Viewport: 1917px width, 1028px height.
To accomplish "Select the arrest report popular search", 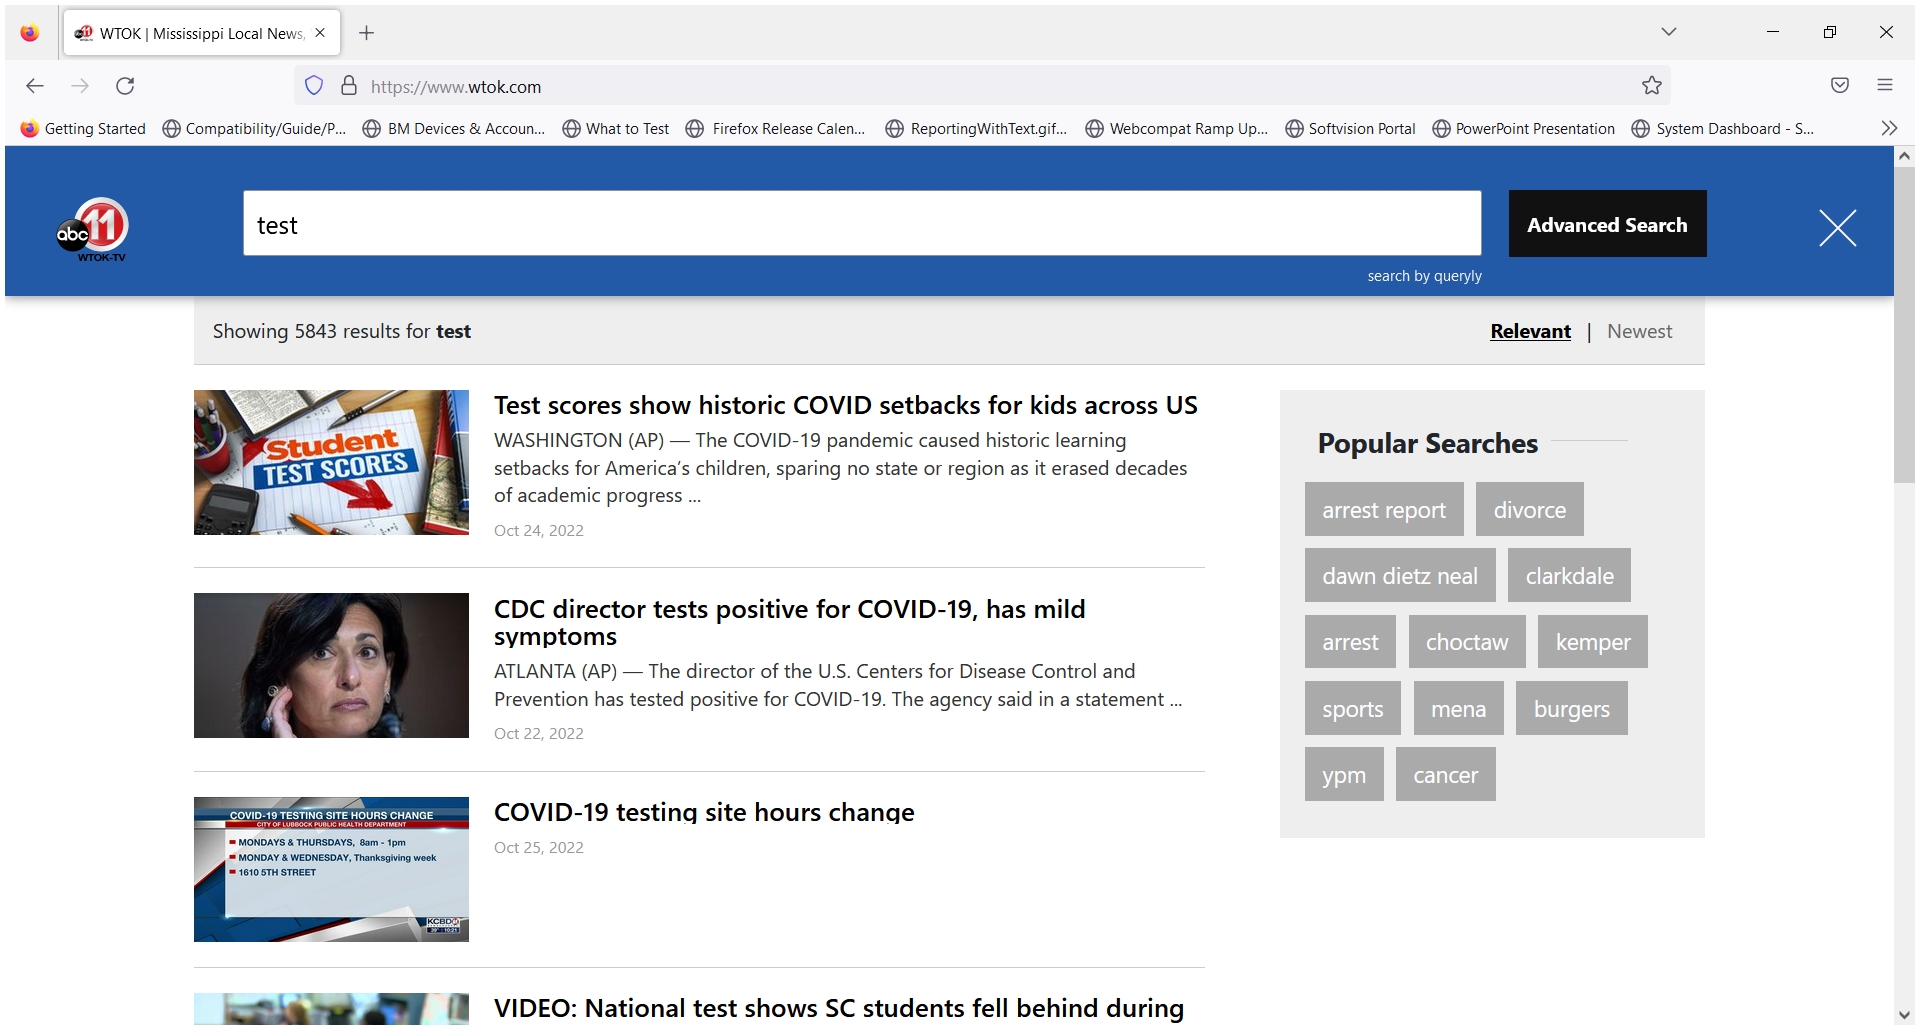I will click(1383, 509).
